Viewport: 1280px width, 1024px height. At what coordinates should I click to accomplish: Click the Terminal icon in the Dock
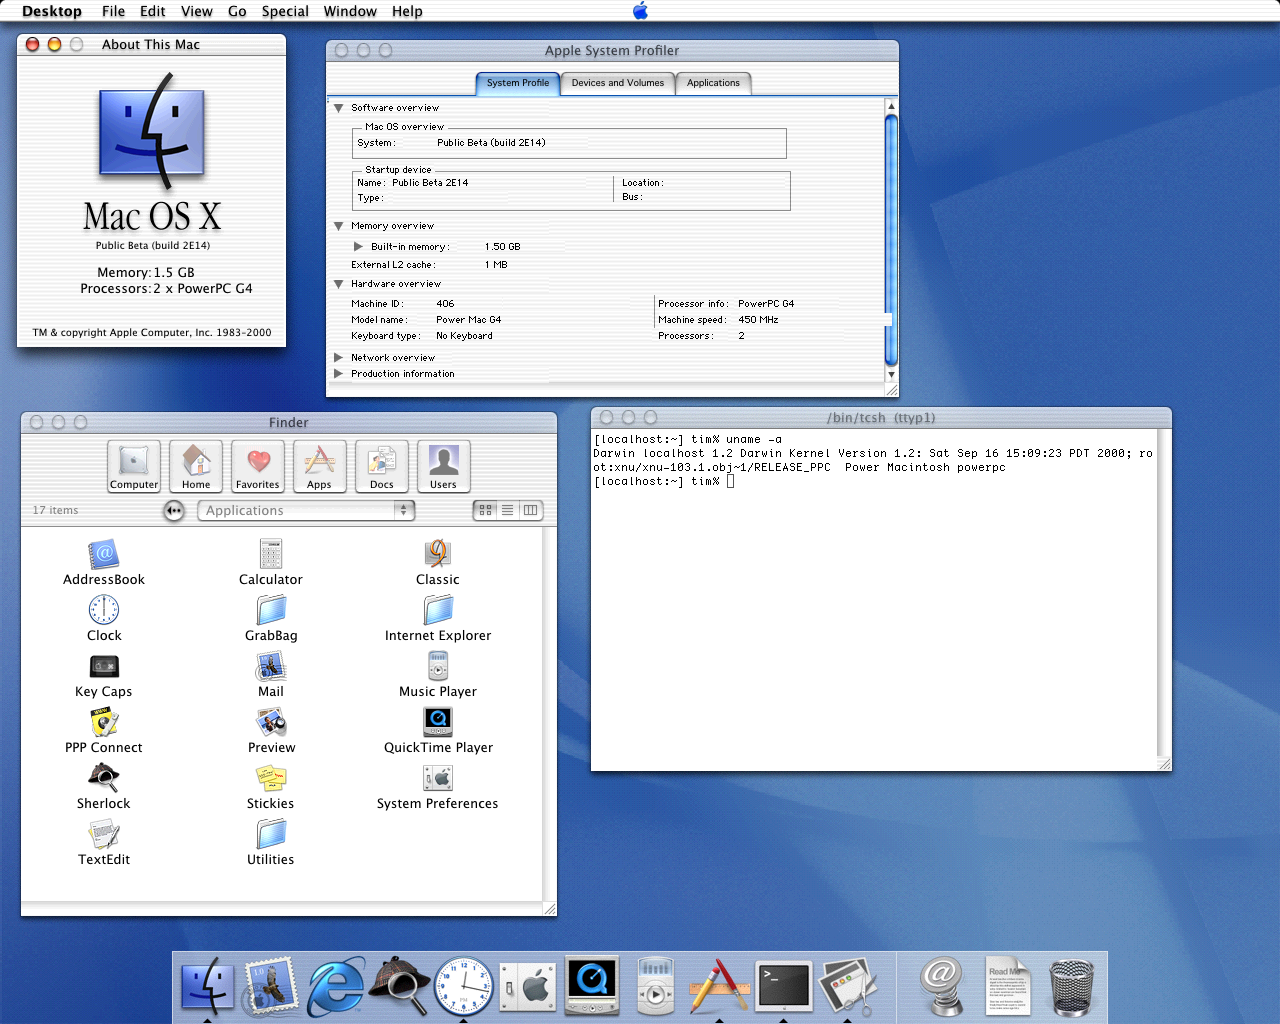pyautogui.click(x=784, y=986)
